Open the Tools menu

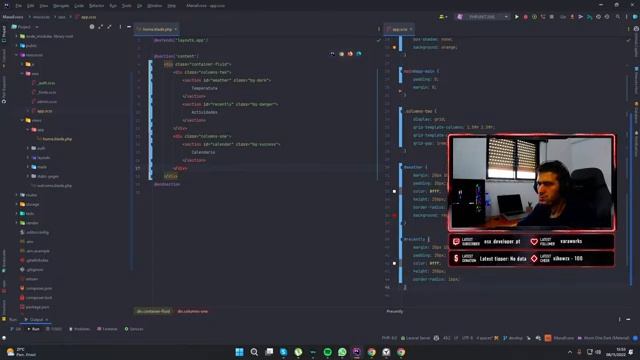(x=127, y=6)
